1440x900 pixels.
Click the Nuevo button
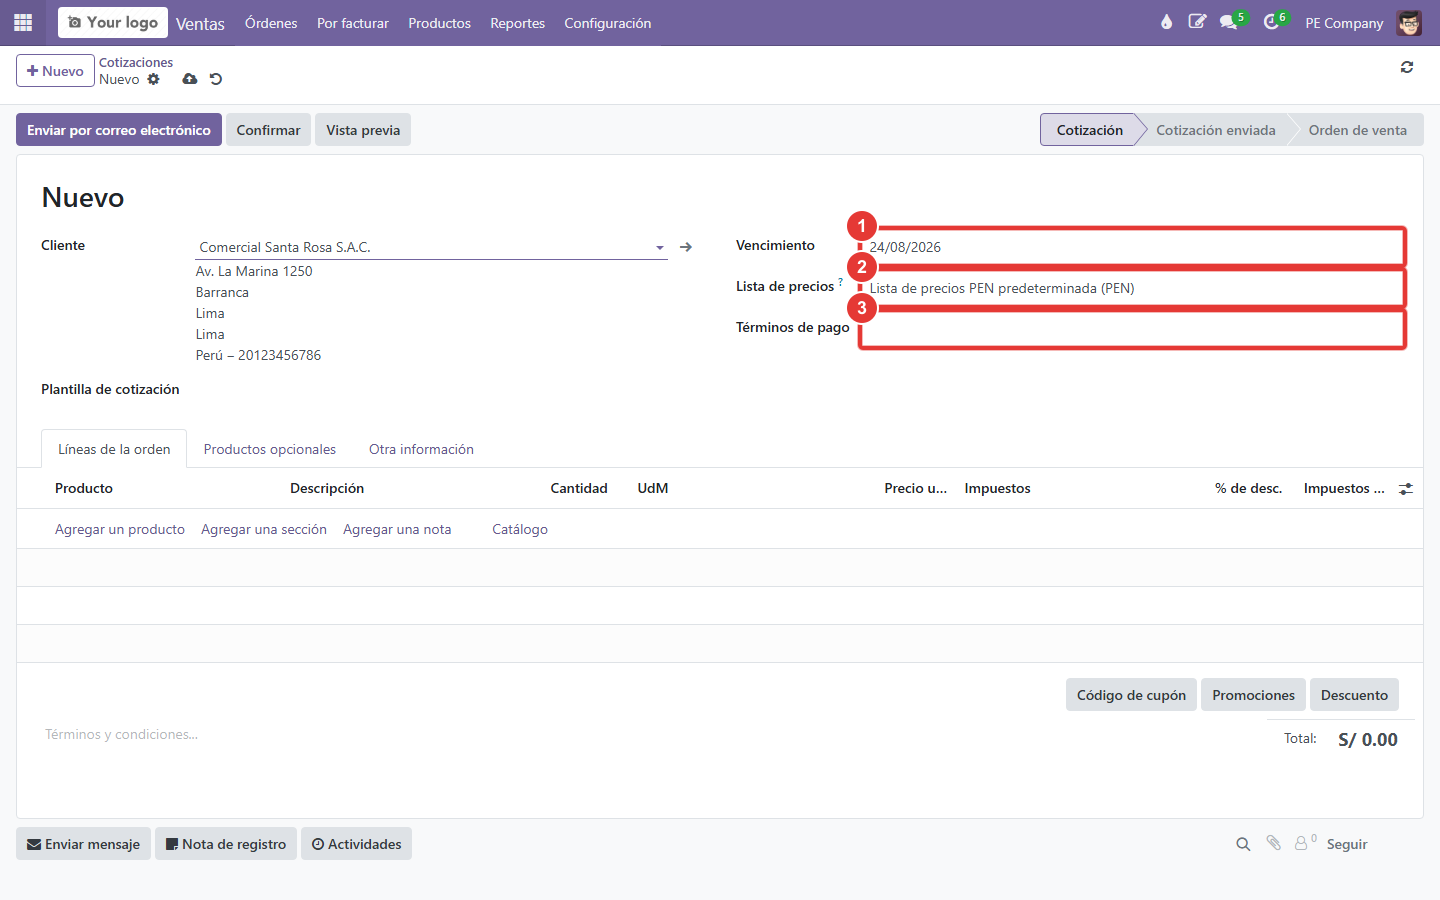coord(55,71)
